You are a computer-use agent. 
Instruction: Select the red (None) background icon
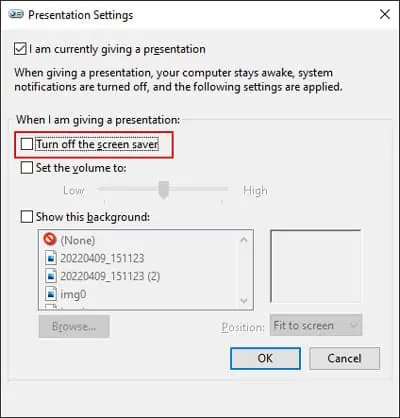tap(50, 239)
